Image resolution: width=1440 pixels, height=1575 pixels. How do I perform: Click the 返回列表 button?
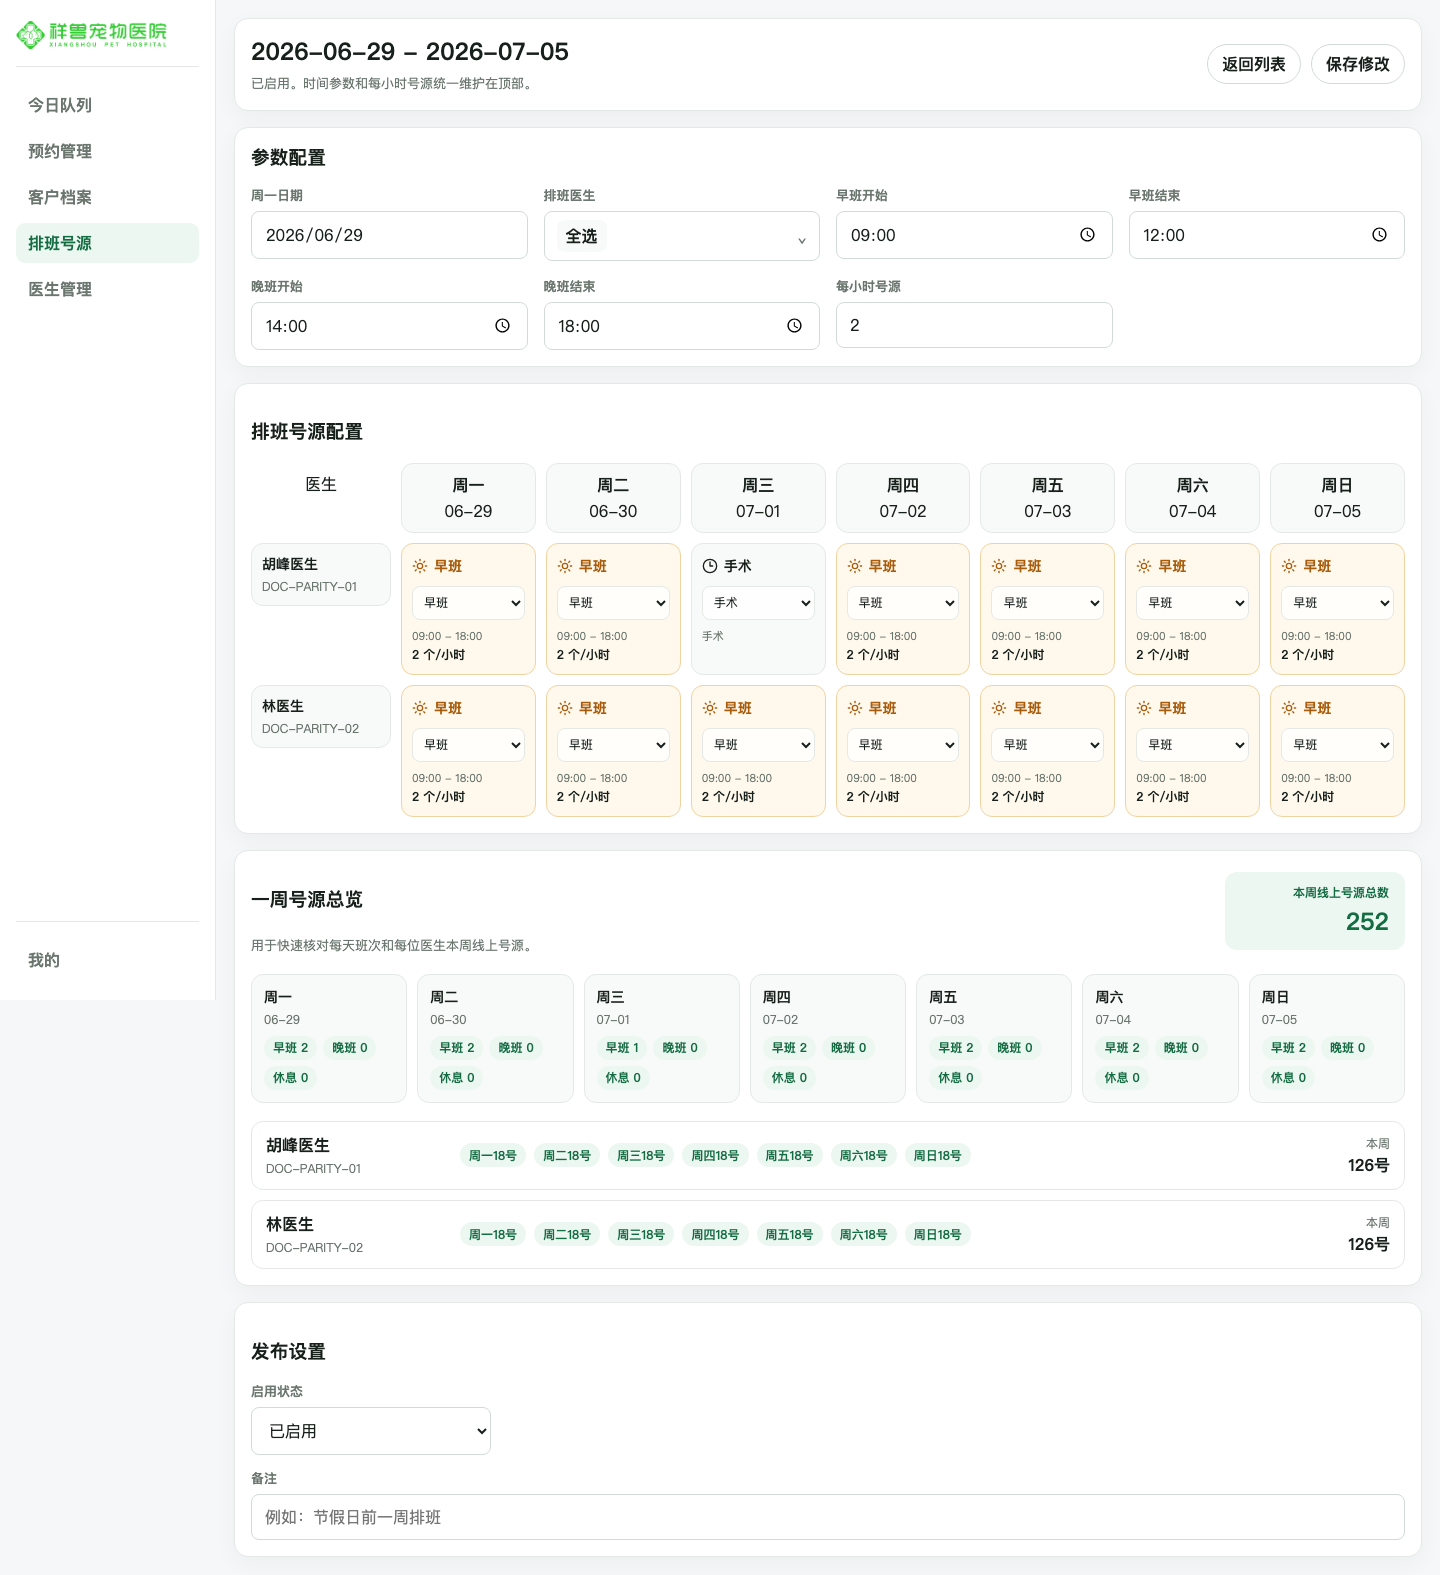(1254, 64)
